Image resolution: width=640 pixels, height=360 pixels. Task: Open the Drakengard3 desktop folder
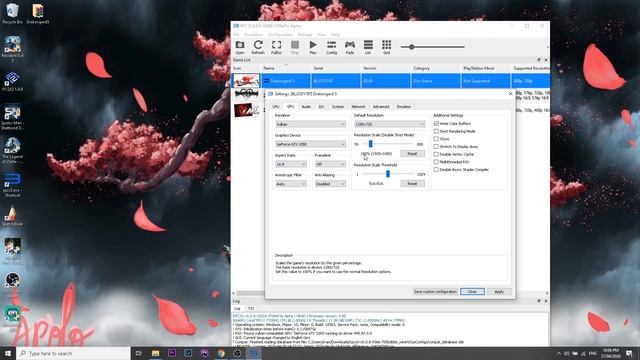(x=38, y=13)
